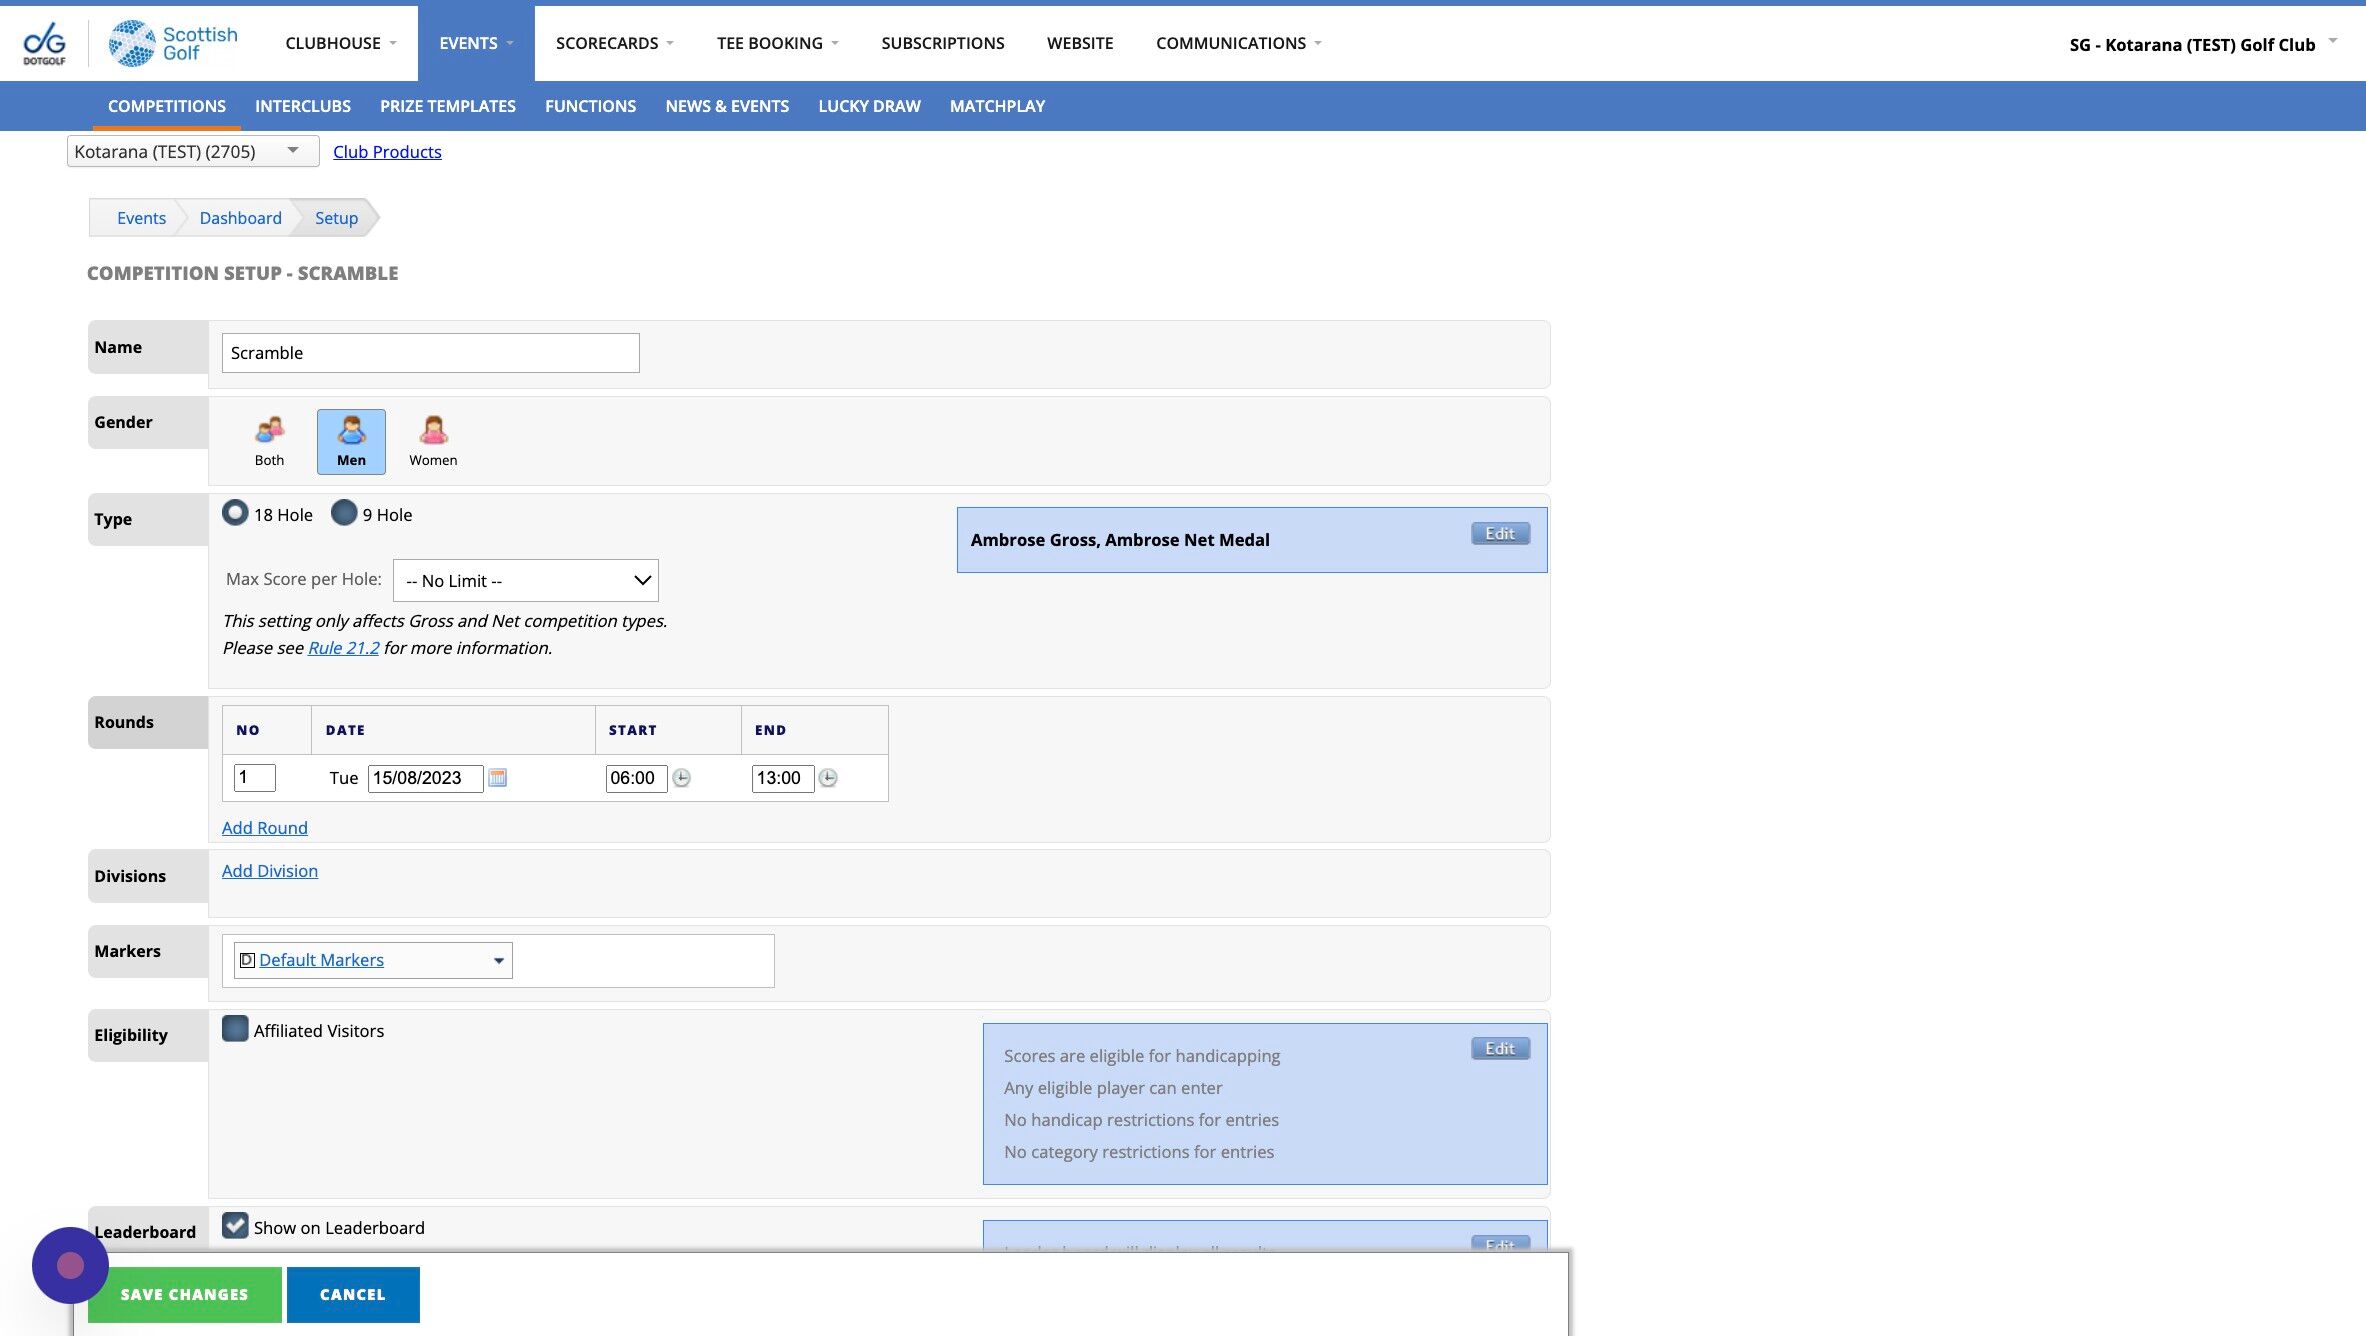The image size is (2366, 1336).
Task: Open the purple chat help bubble
Action: click(70, 1265)
